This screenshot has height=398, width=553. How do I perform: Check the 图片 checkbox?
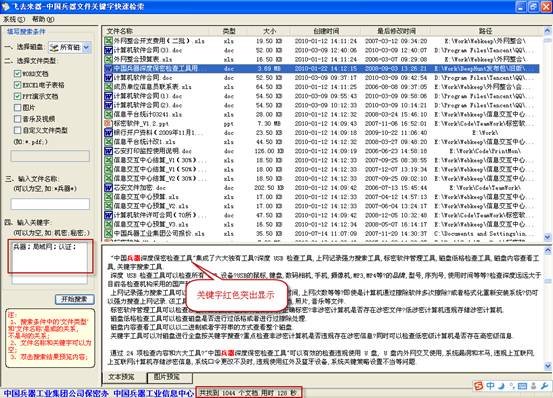click(x=18, y=107)
